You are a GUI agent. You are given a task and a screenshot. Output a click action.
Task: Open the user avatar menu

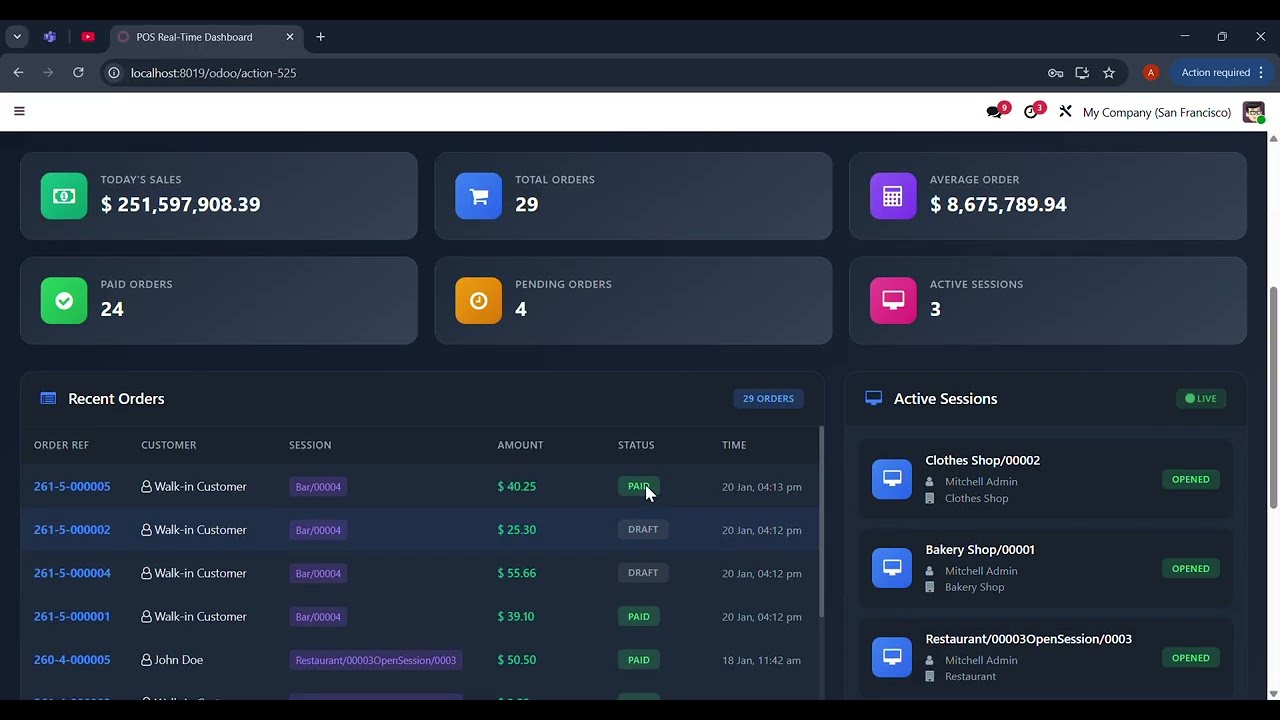click(1253, 112)
